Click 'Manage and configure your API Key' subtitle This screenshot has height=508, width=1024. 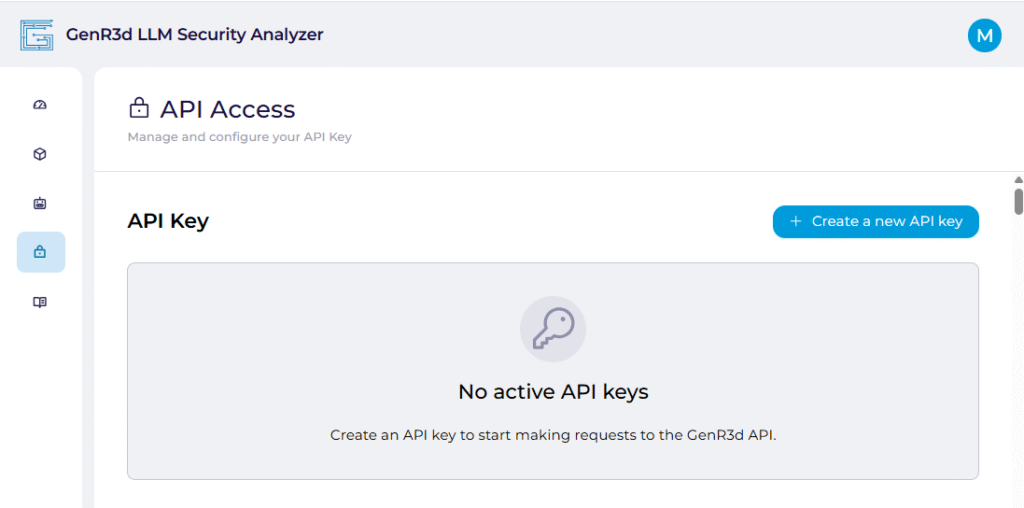[x=239, y=137]
